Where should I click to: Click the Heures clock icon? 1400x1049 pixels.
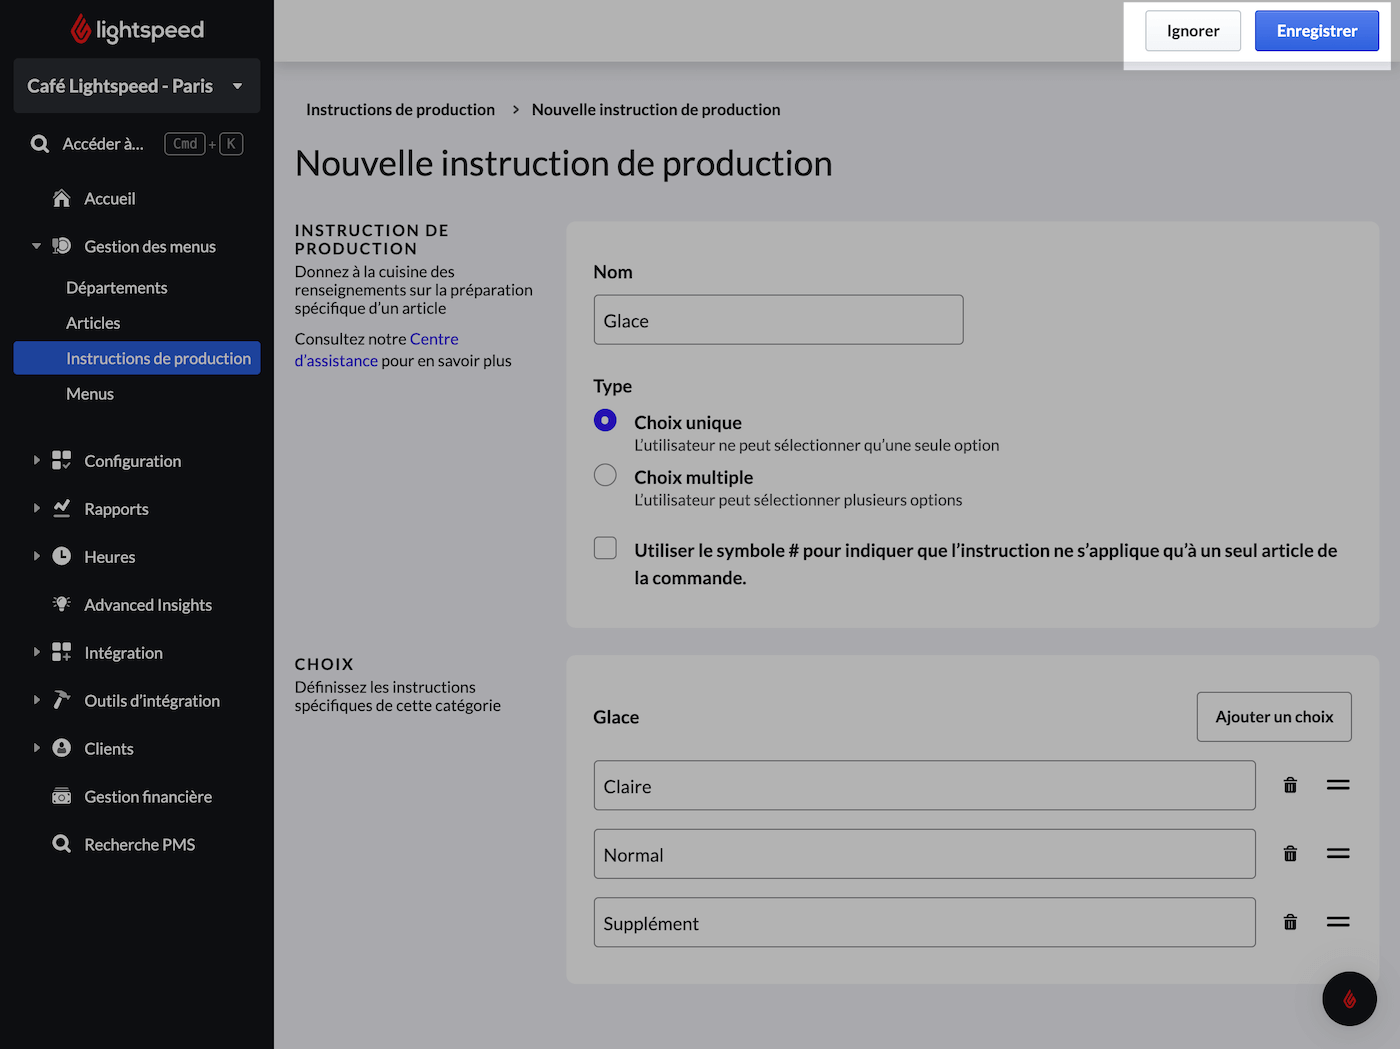(62, 556)
